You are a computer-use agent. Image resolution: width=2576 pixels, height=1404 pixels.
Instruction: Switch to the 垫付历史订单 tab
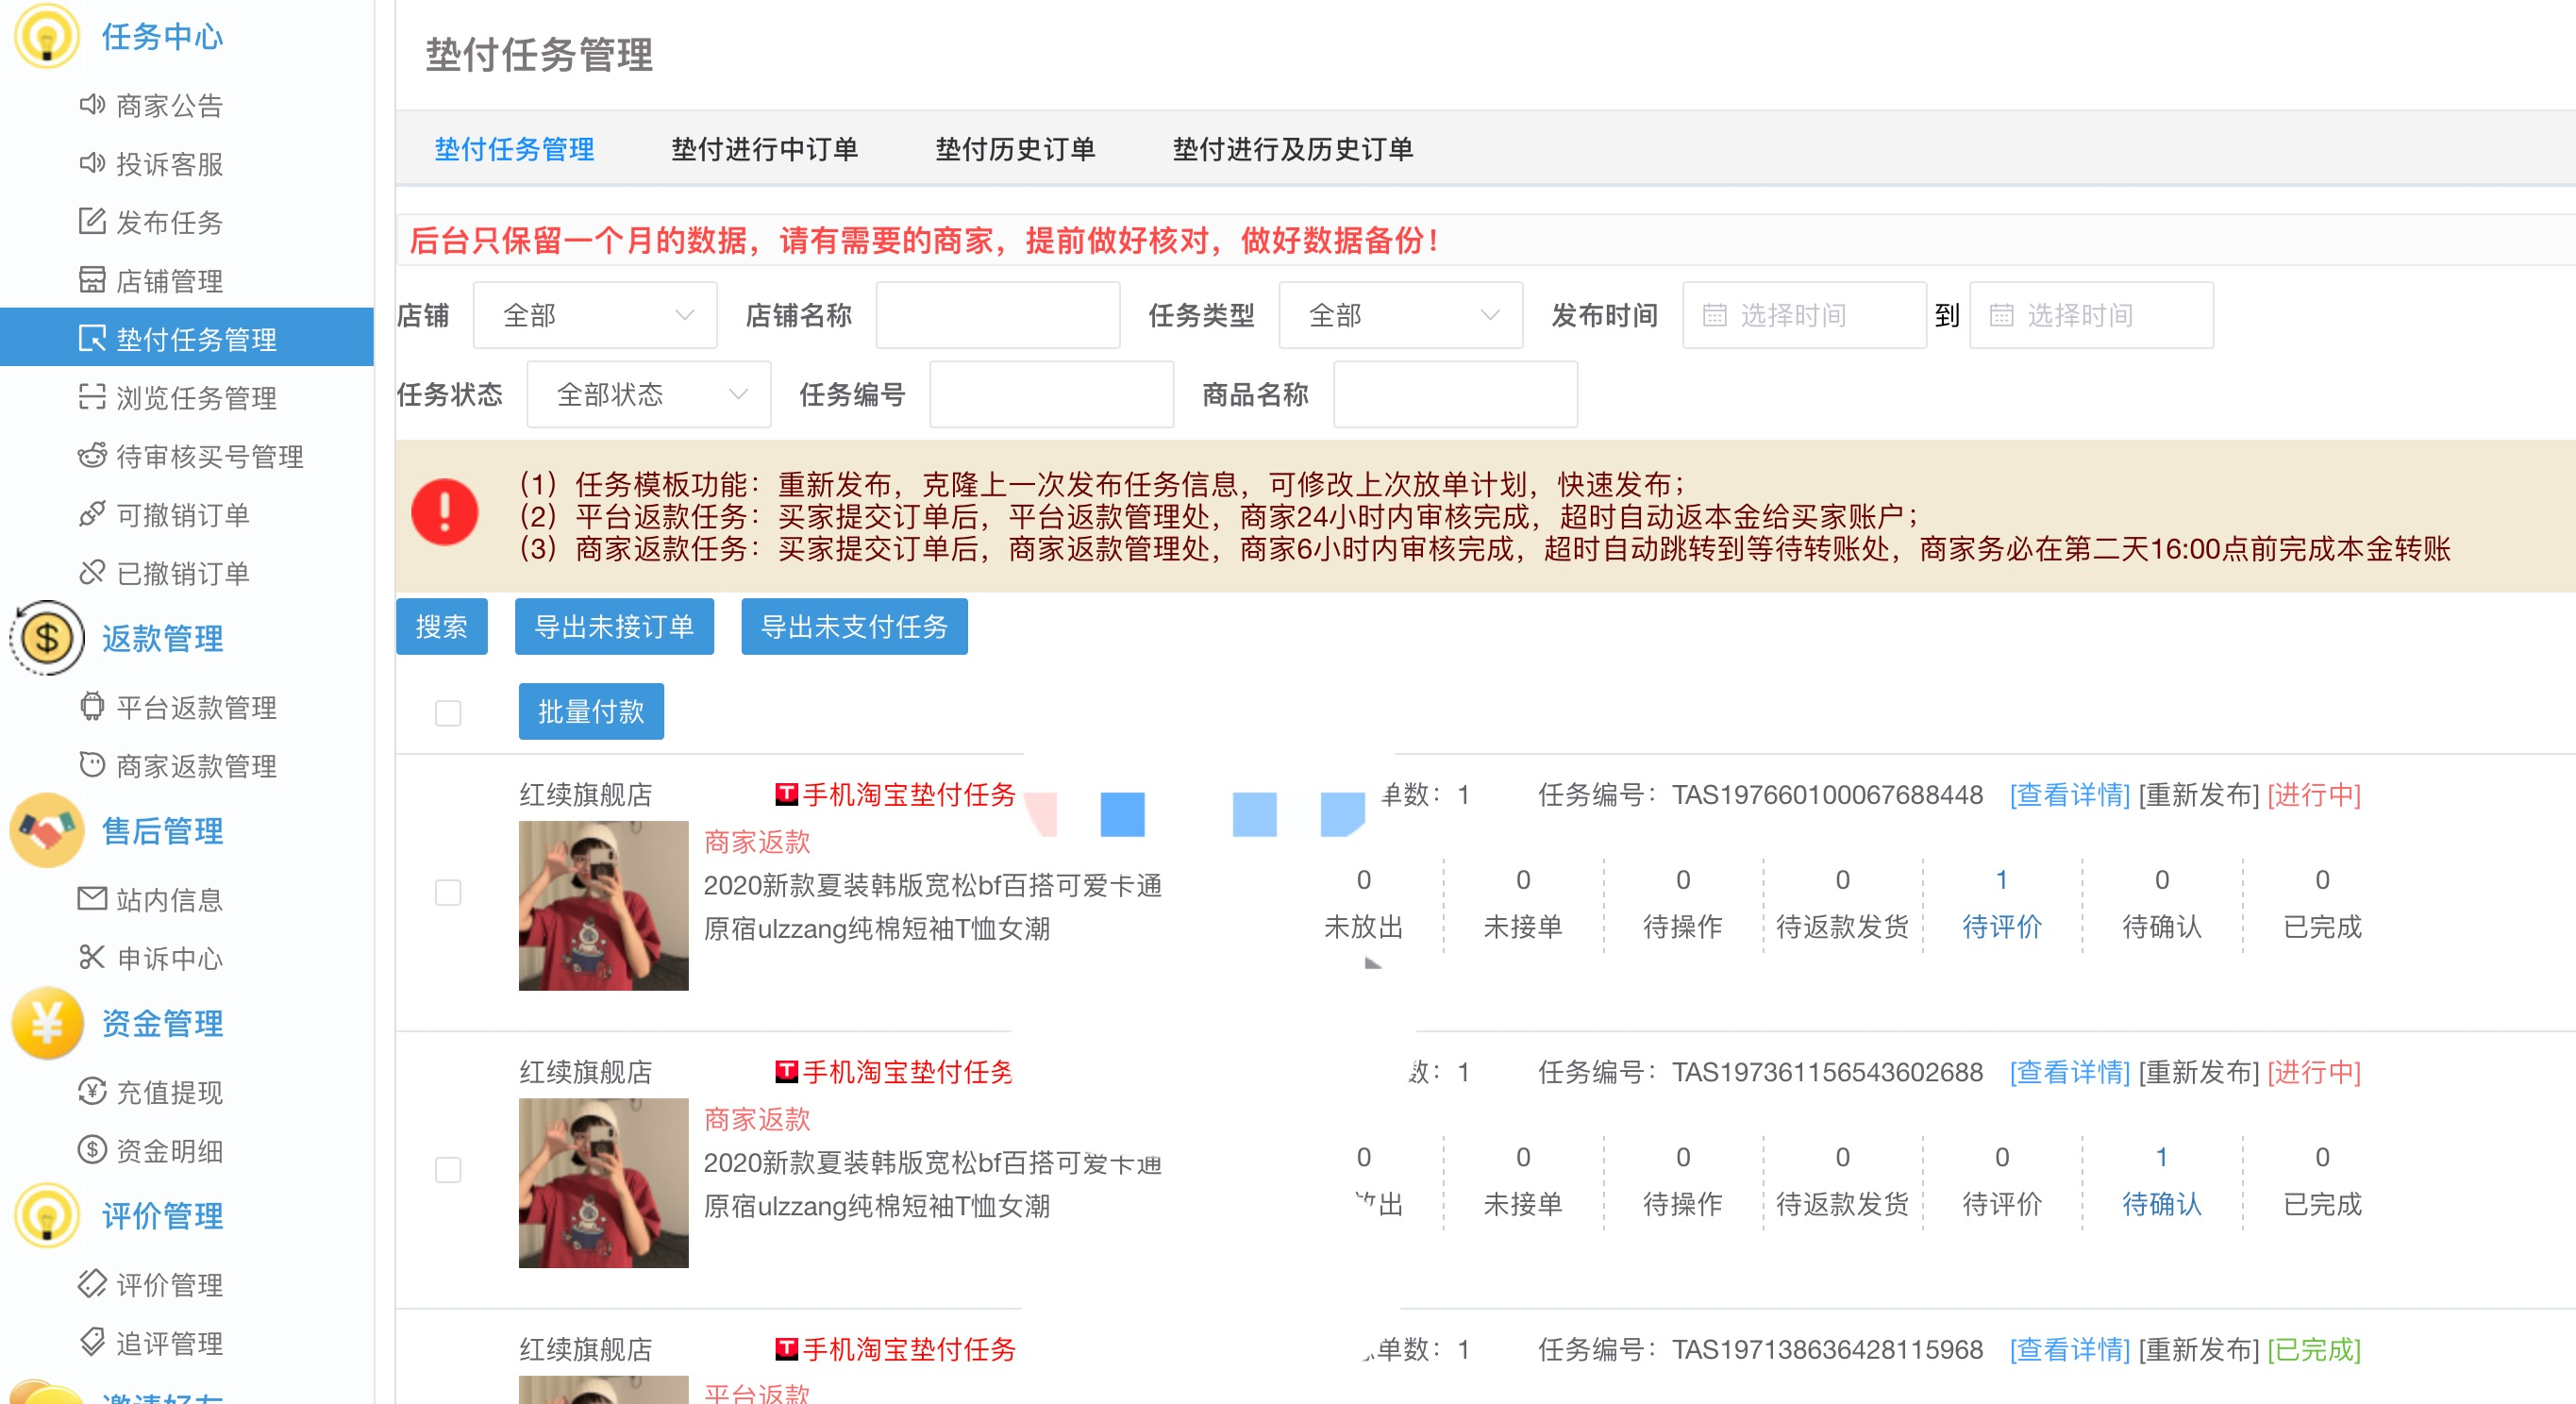[1015, 149]
